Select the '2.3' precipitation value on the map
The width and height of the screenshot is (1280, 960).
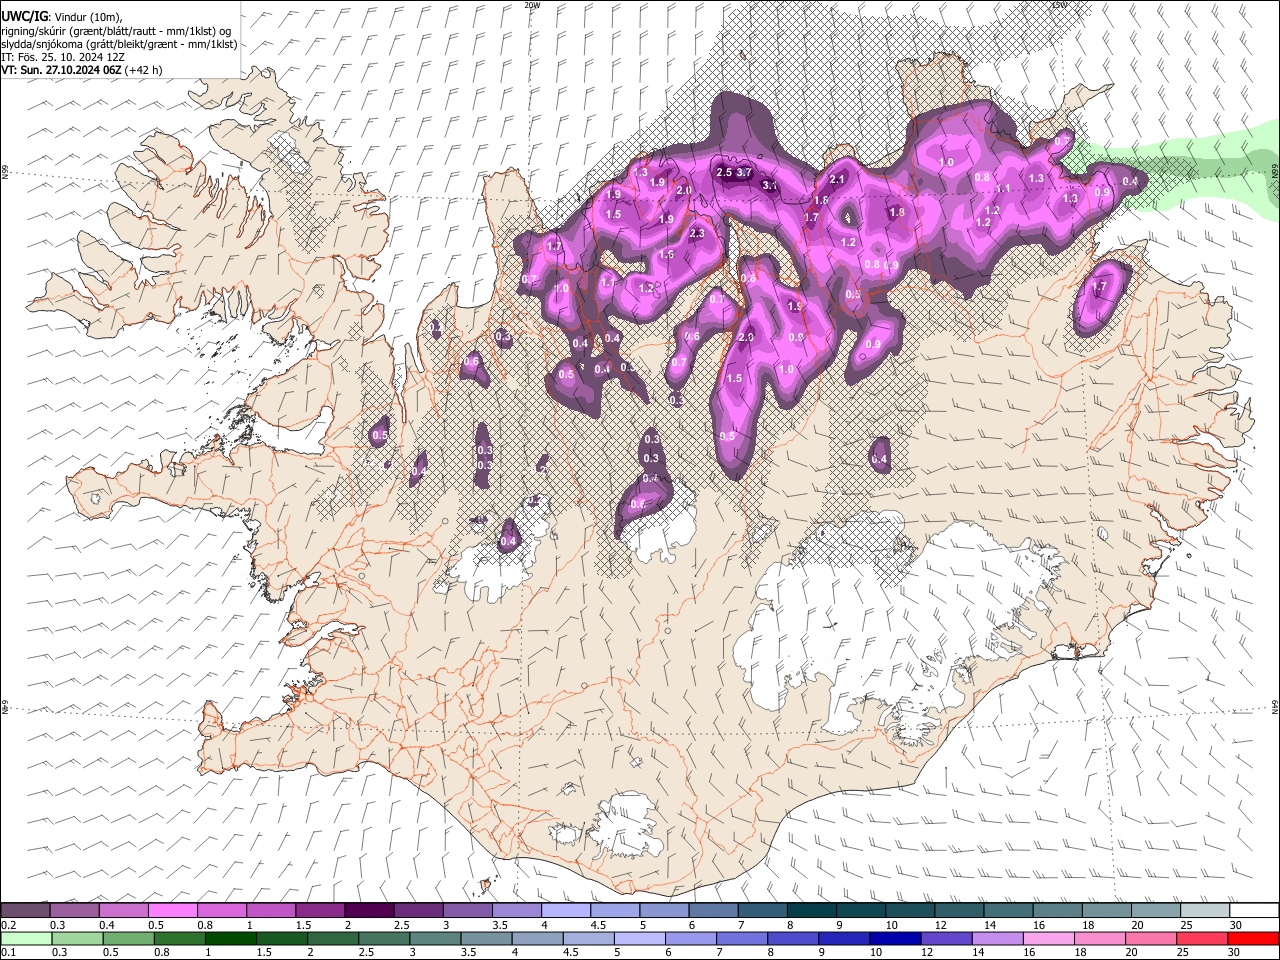tap(697, 234)
